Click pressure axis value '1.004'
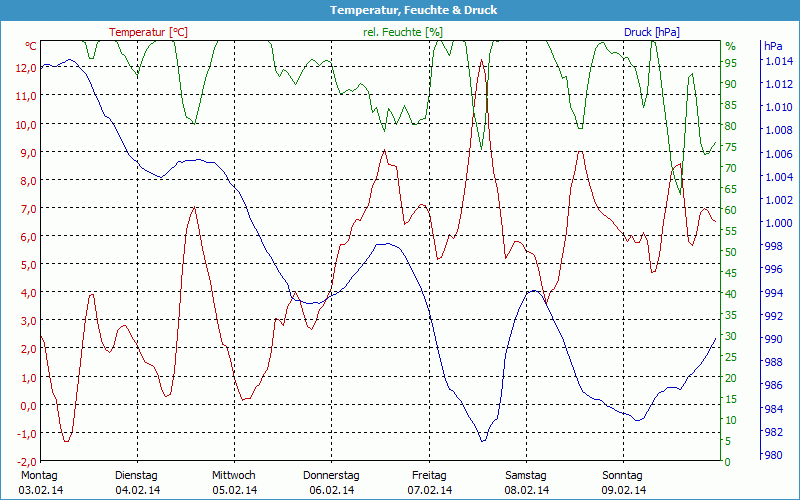Viewport: 800px width, 500px height. (x=779, y=177)
